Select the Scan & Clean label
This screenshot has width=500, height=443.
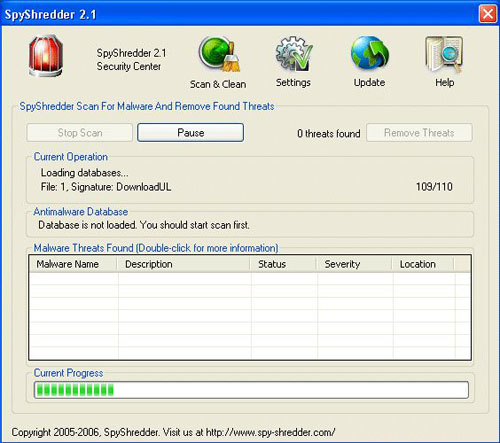218,84
